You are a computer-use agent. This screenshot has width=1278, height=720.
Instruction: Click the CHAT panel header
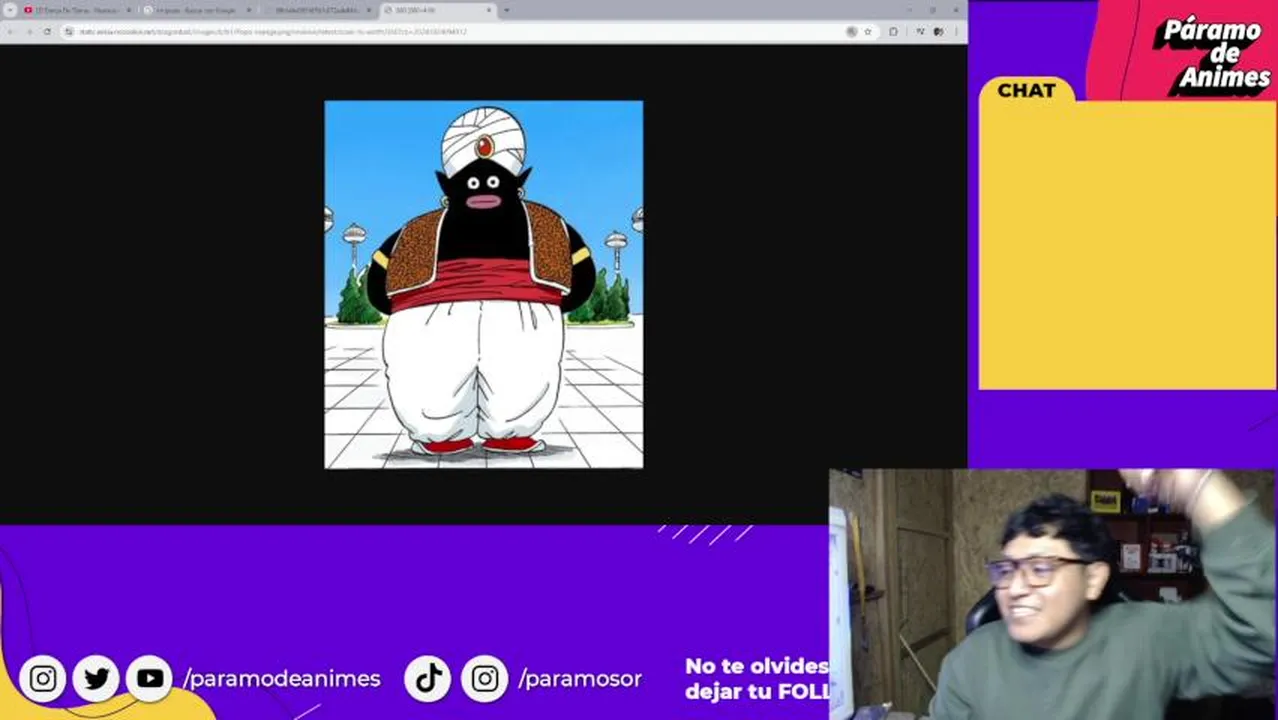(1026, 90)
